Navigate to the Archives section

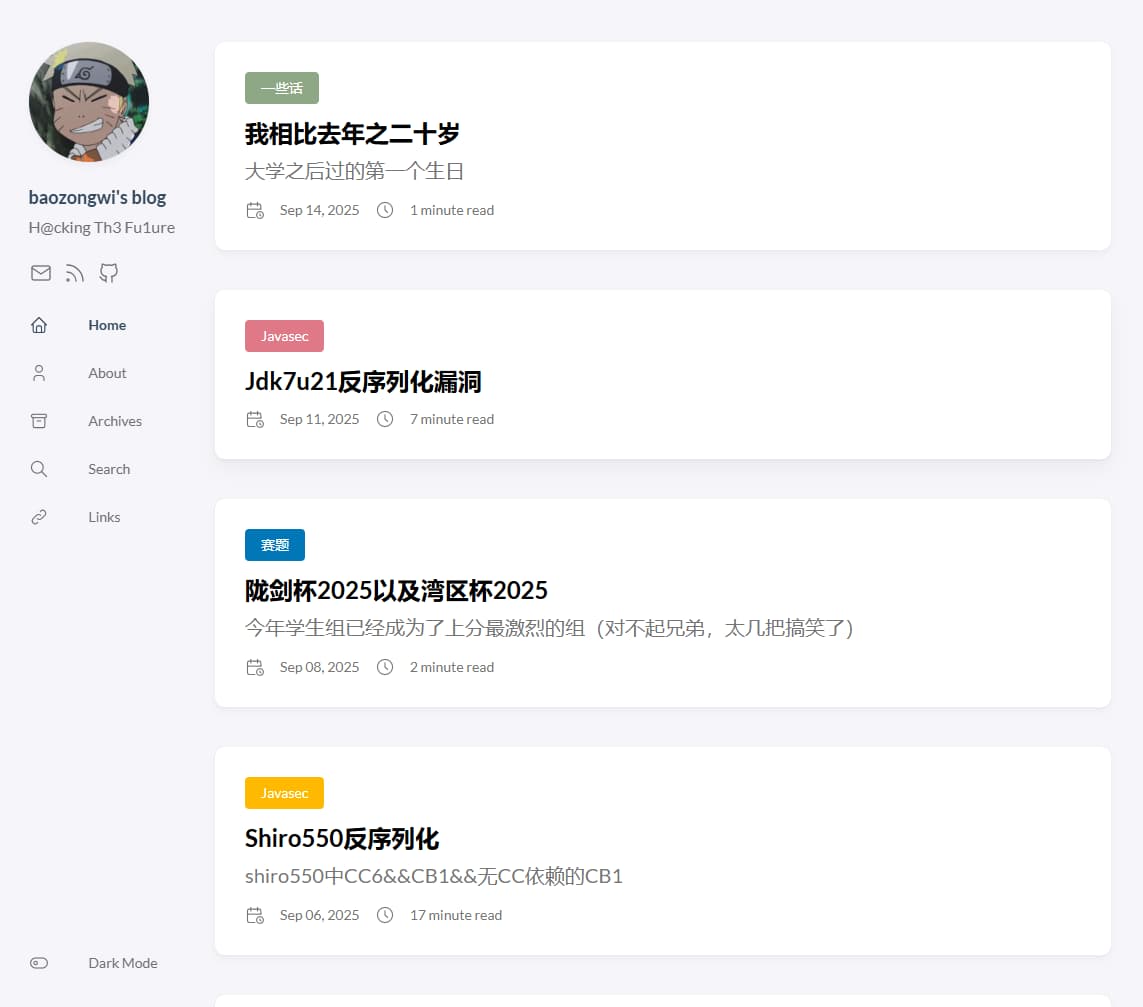114,420
